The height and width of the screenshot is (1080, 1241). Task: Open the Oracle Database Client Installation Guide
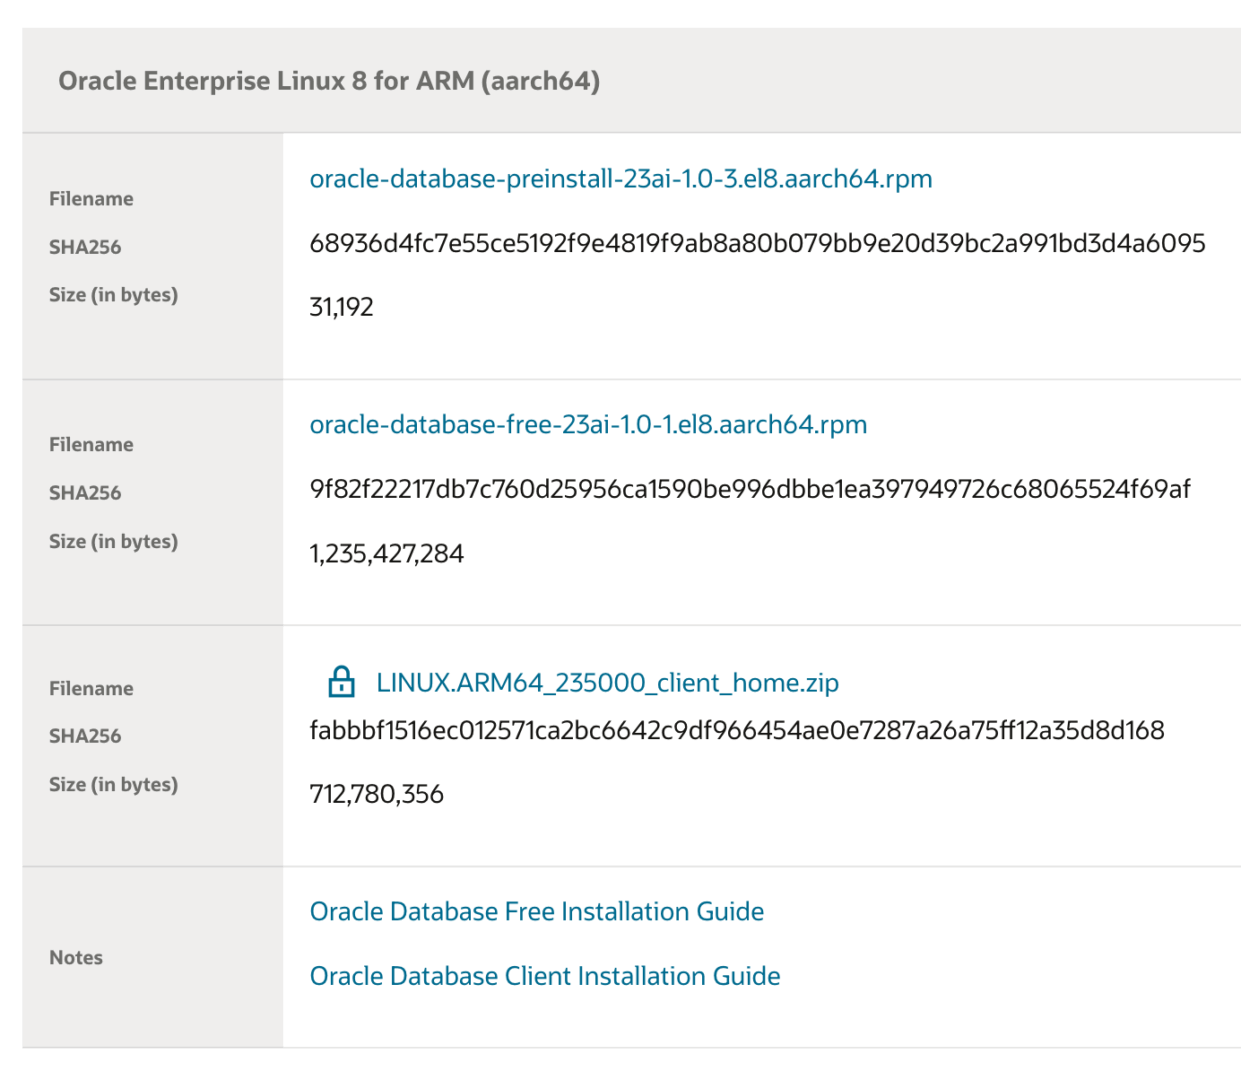pos(545,976)
